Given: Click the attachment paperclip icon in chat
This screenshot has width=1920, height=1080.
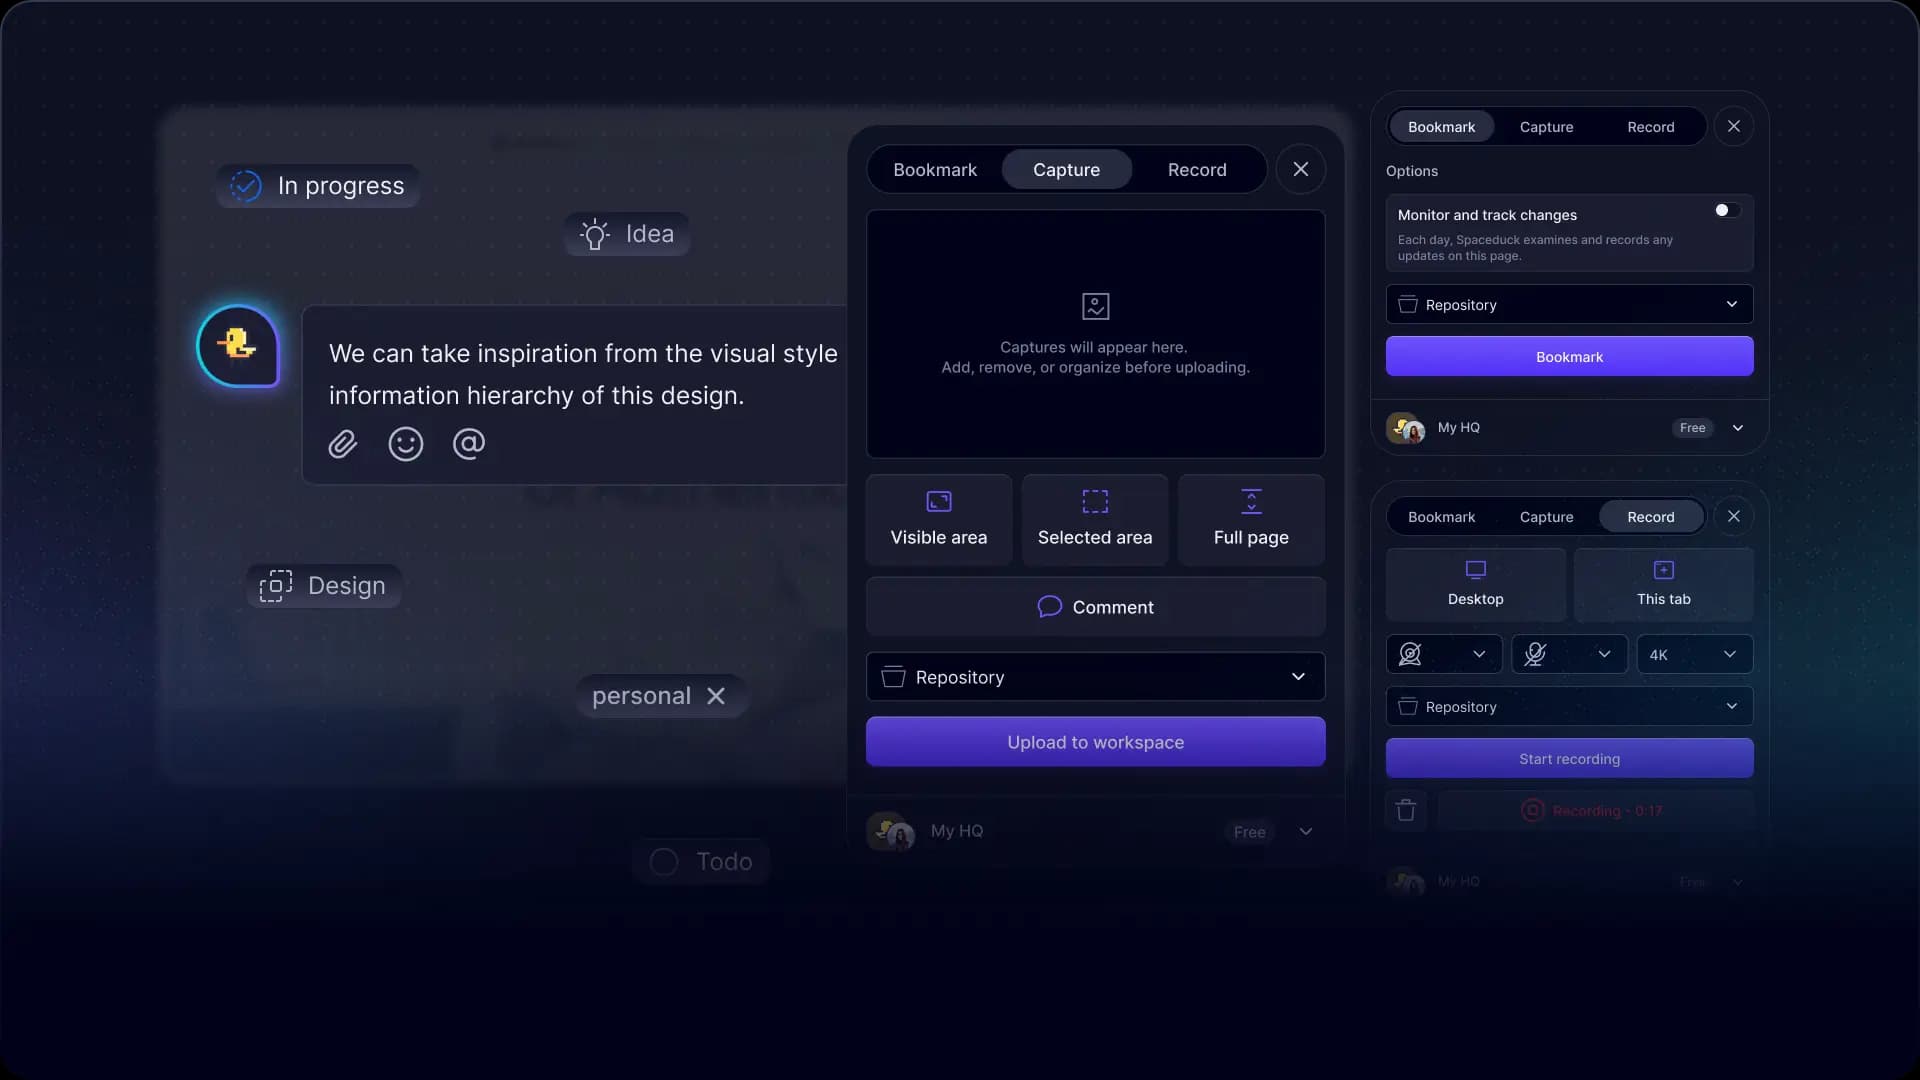Looking at the screenshot, I should [343, 444].
